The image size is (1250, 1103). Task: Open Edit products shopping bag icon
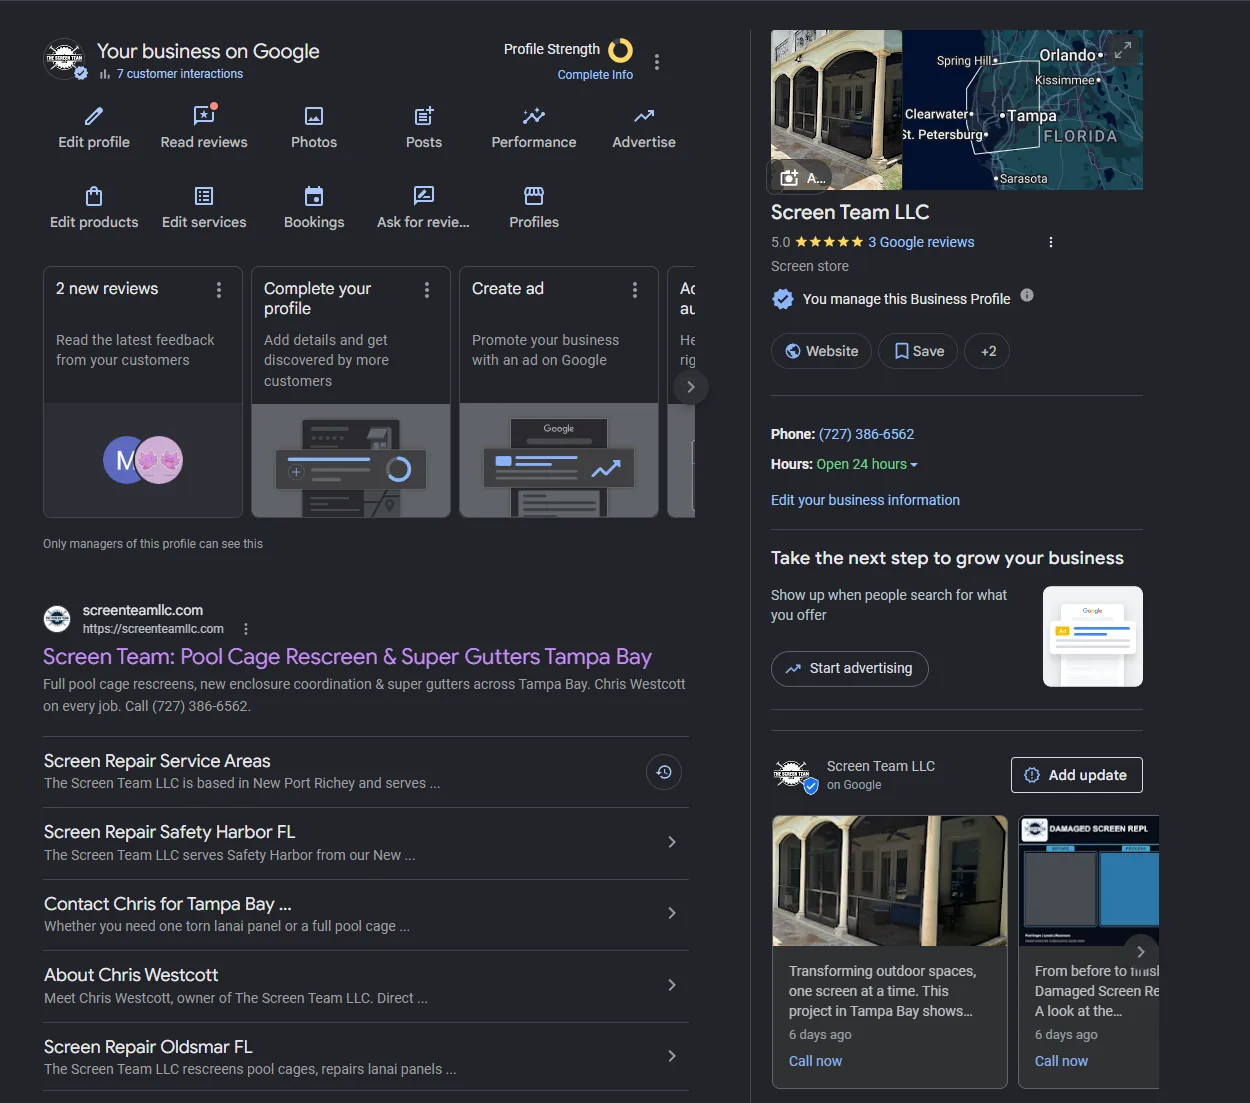(x=94, y=196)
